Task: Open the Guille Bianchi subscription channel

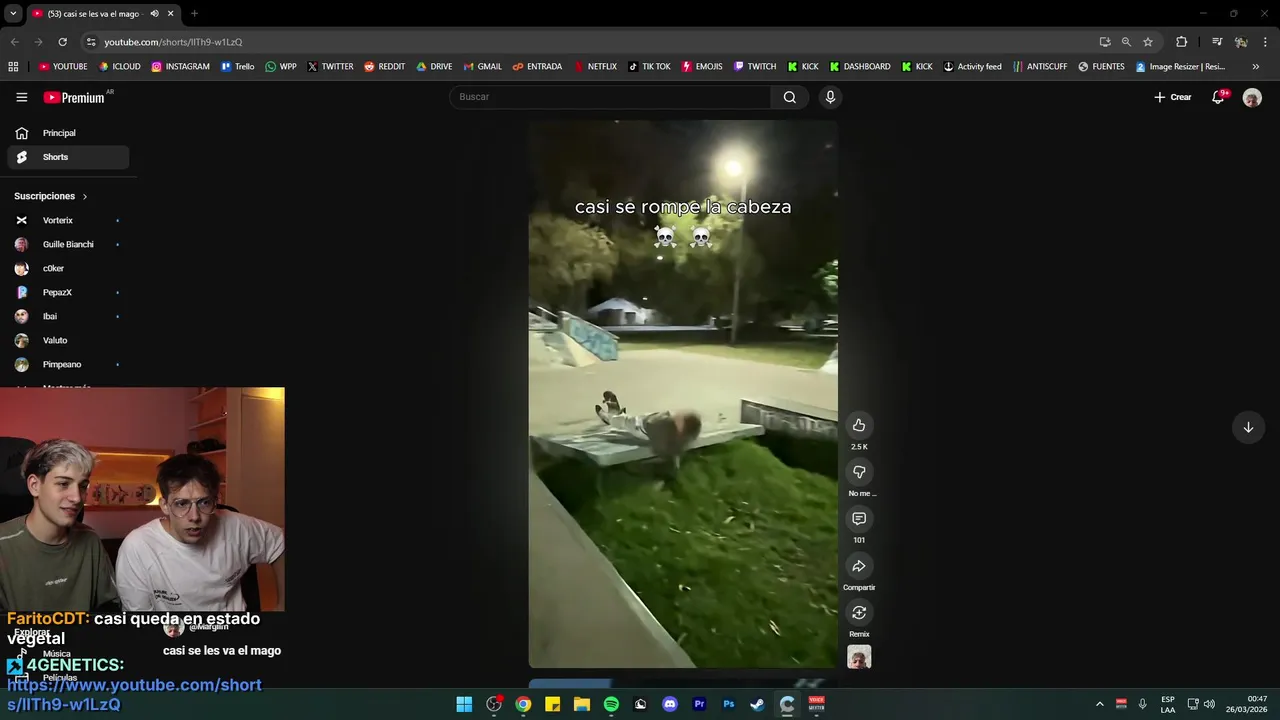Action: tap(68, 244)
